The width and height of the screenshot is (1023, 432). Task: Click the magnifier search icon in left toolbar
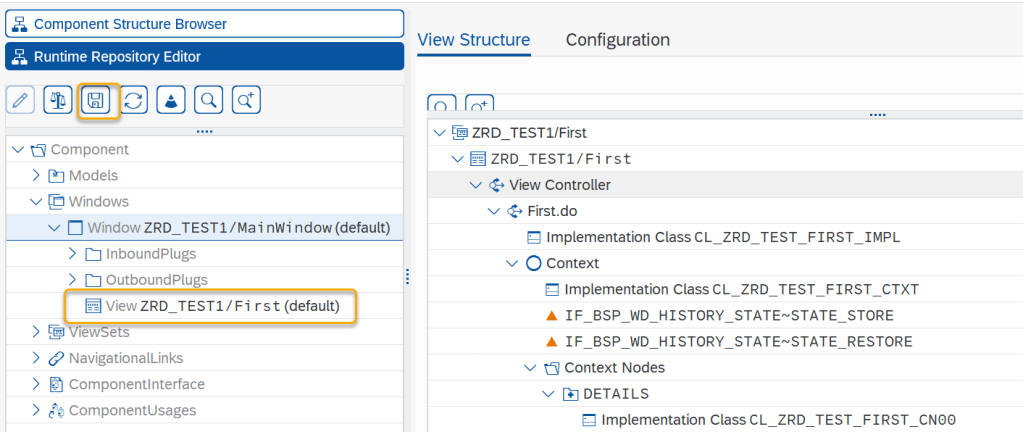(208, 100)
